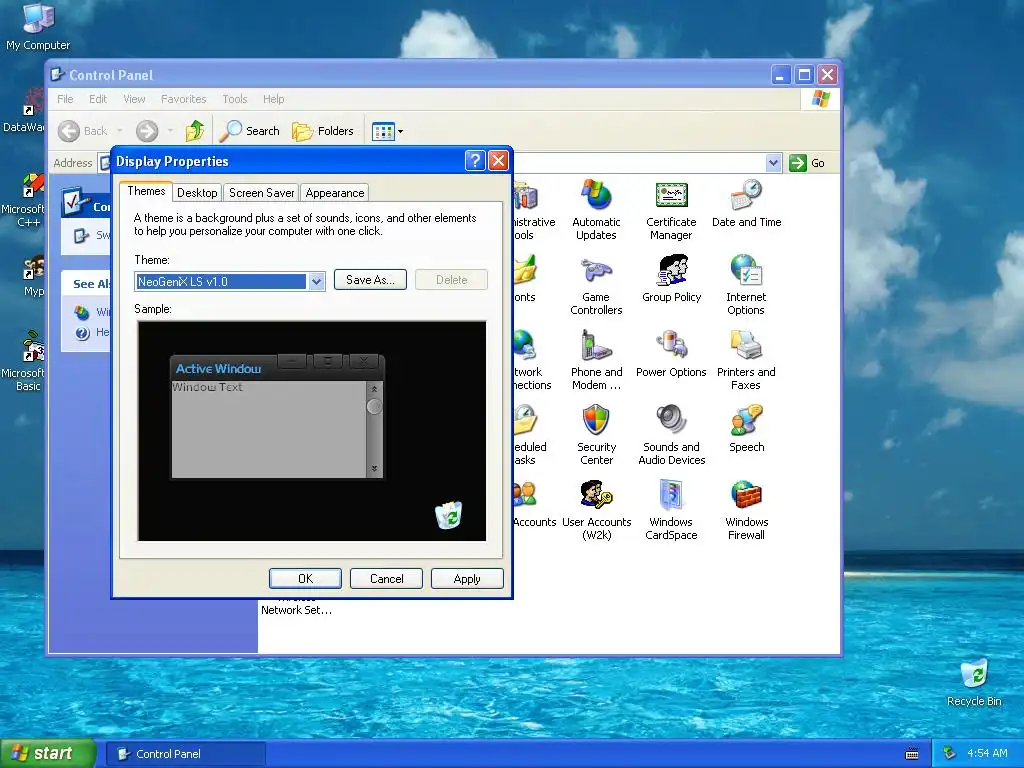This screenshot has height=768, width=1024.
Task: Switch to the Screen Saver tab
Action: pos(261,193)
